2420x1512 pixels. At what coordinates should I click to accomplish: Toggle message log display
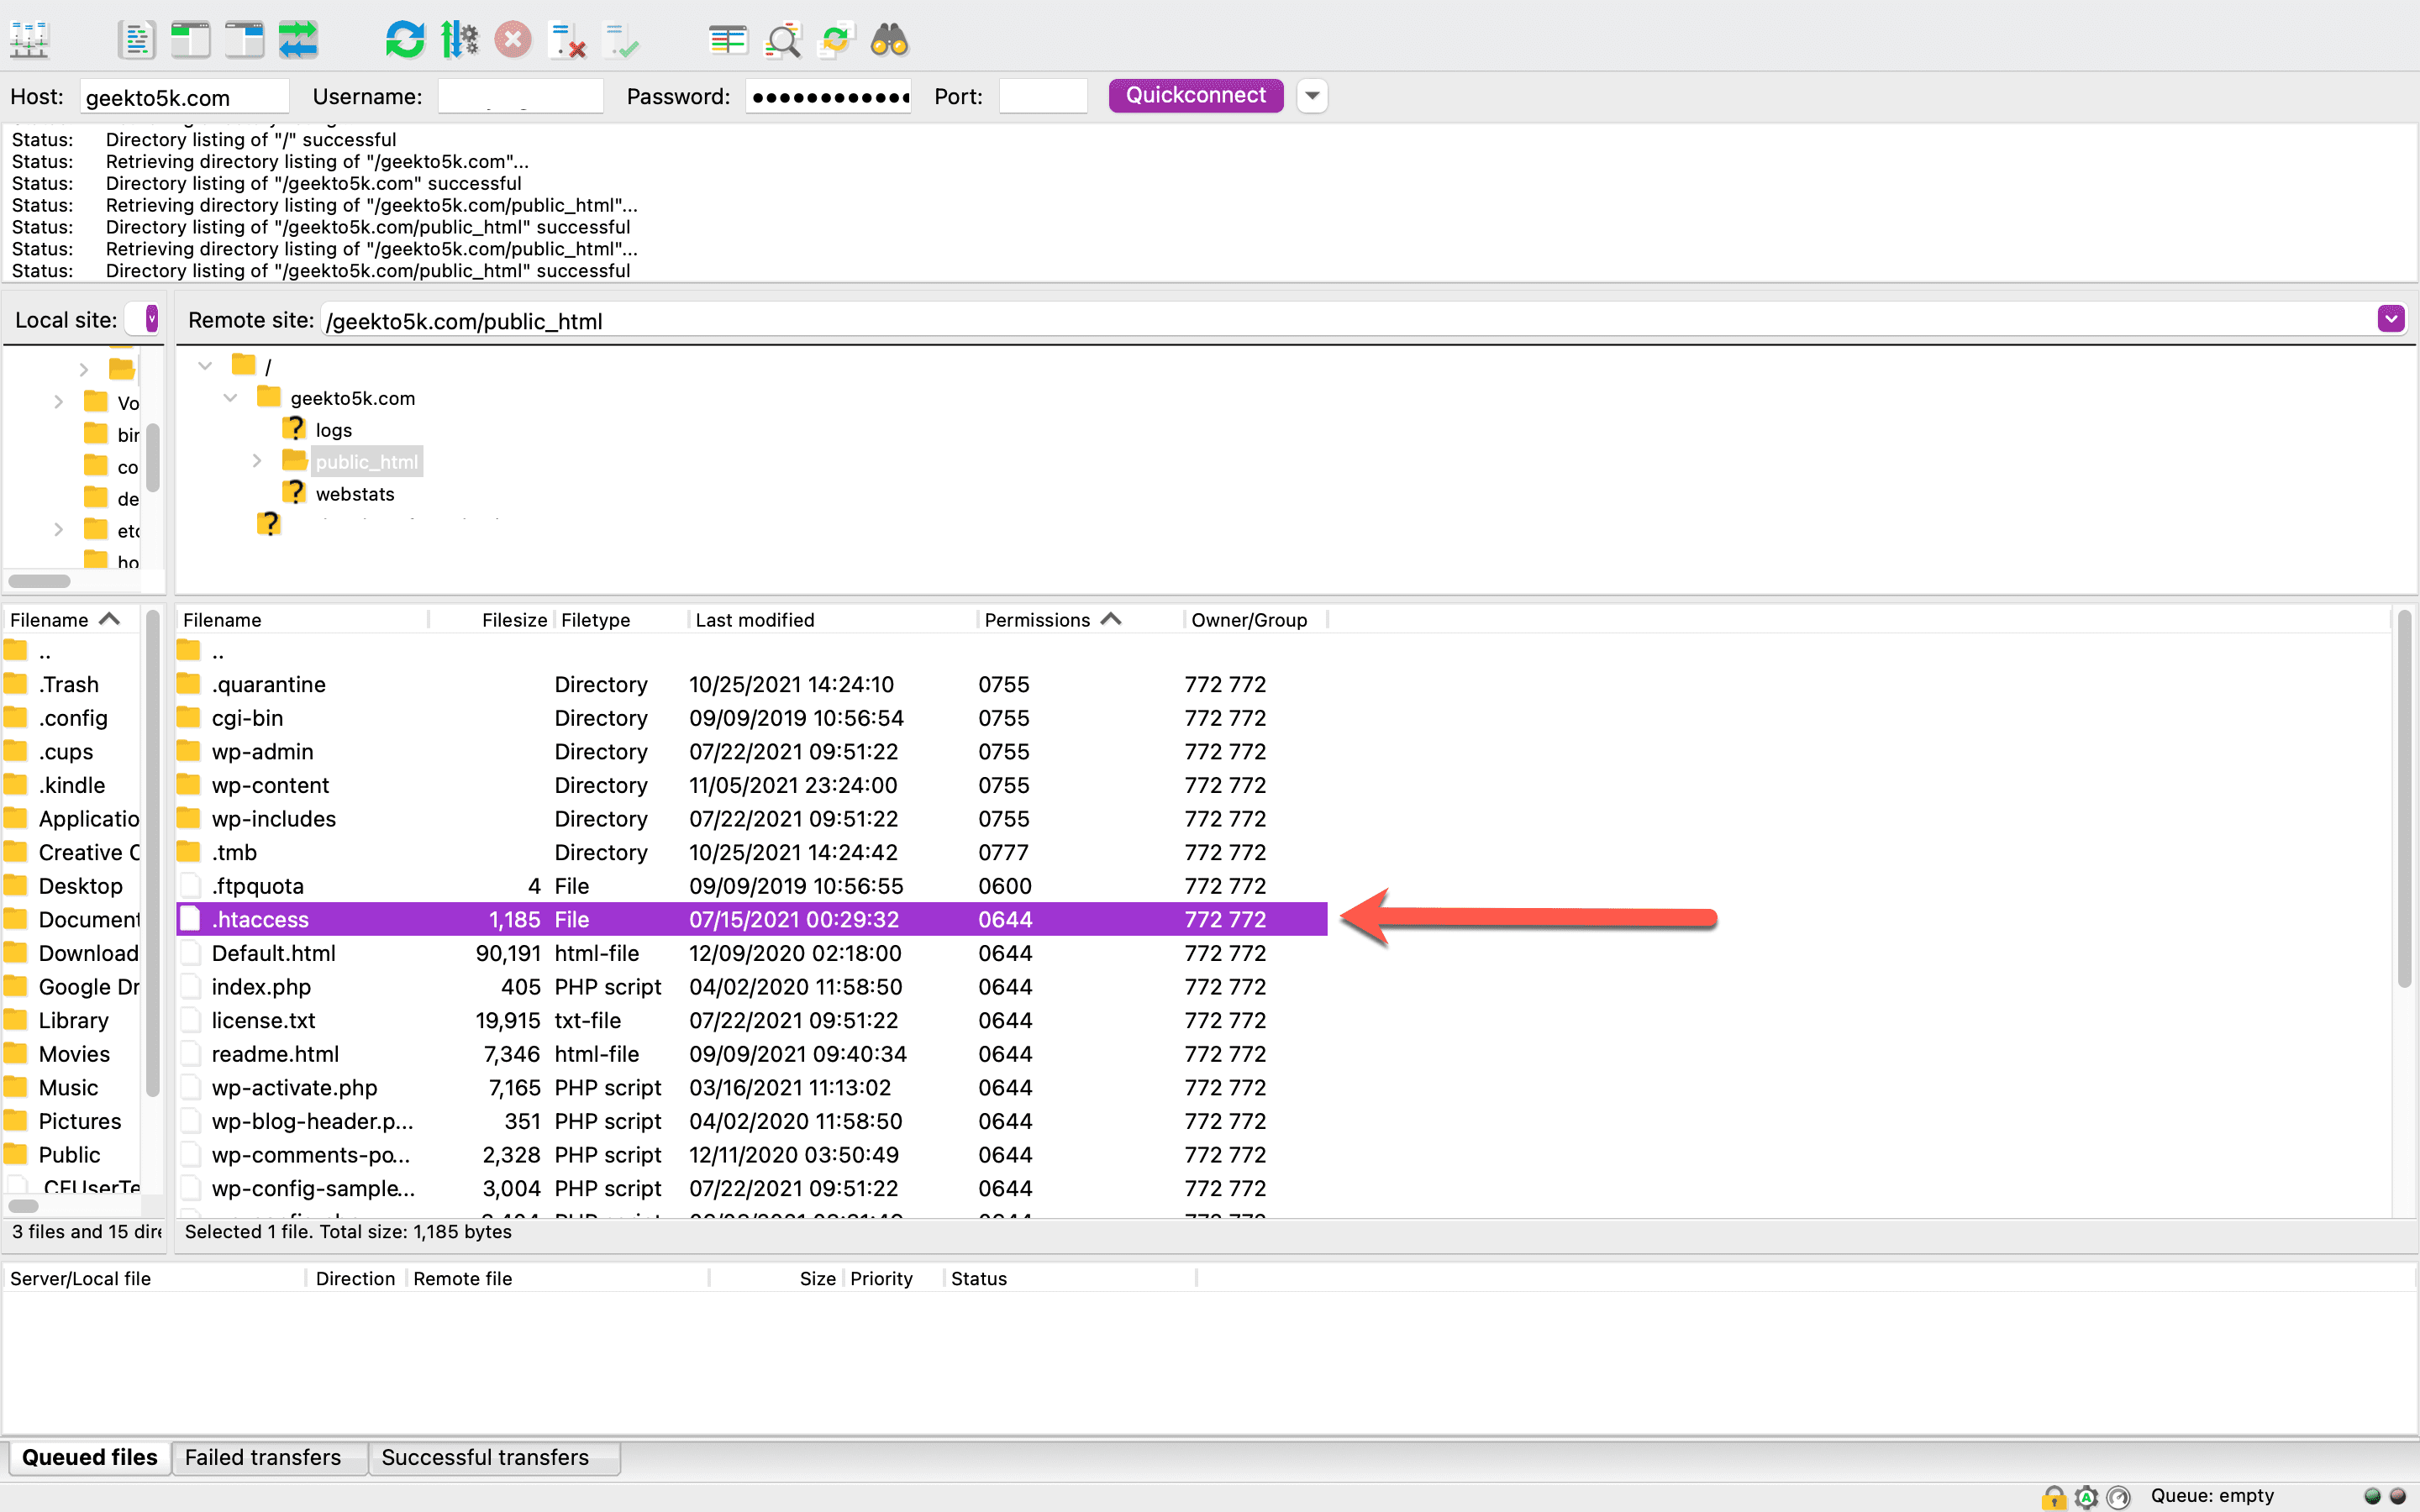pyautogui.click(x=136, y=41)
